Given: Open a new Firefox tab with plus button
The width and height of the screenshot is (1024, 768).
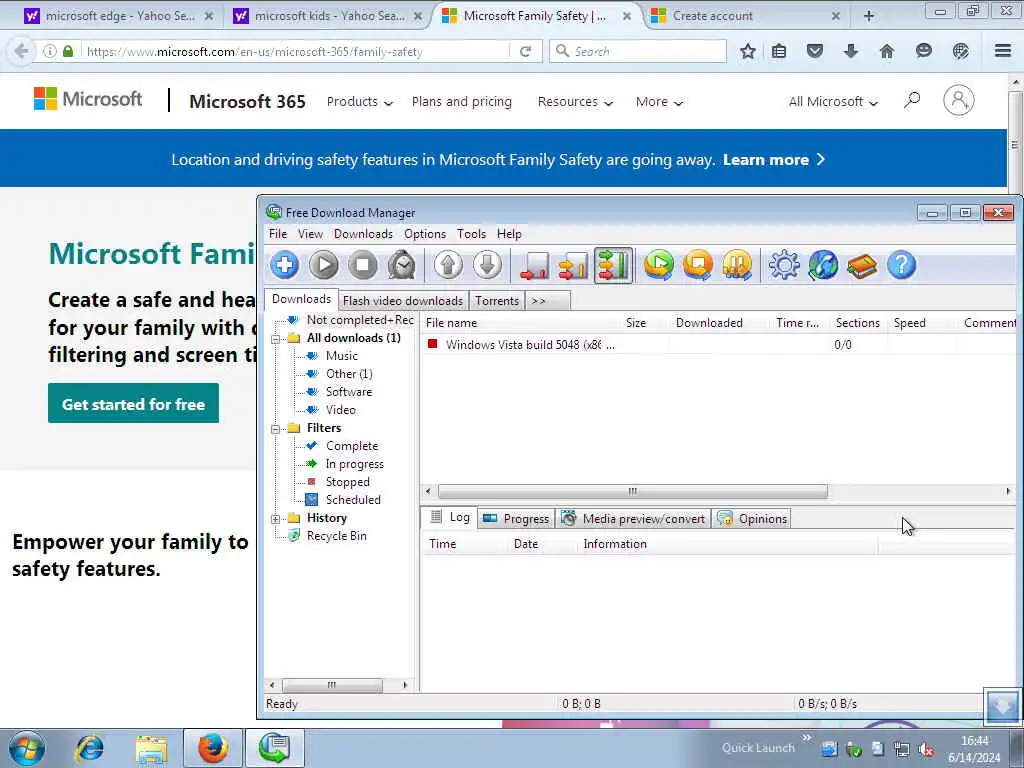Looking at the screenshot, I should [869, 16].
